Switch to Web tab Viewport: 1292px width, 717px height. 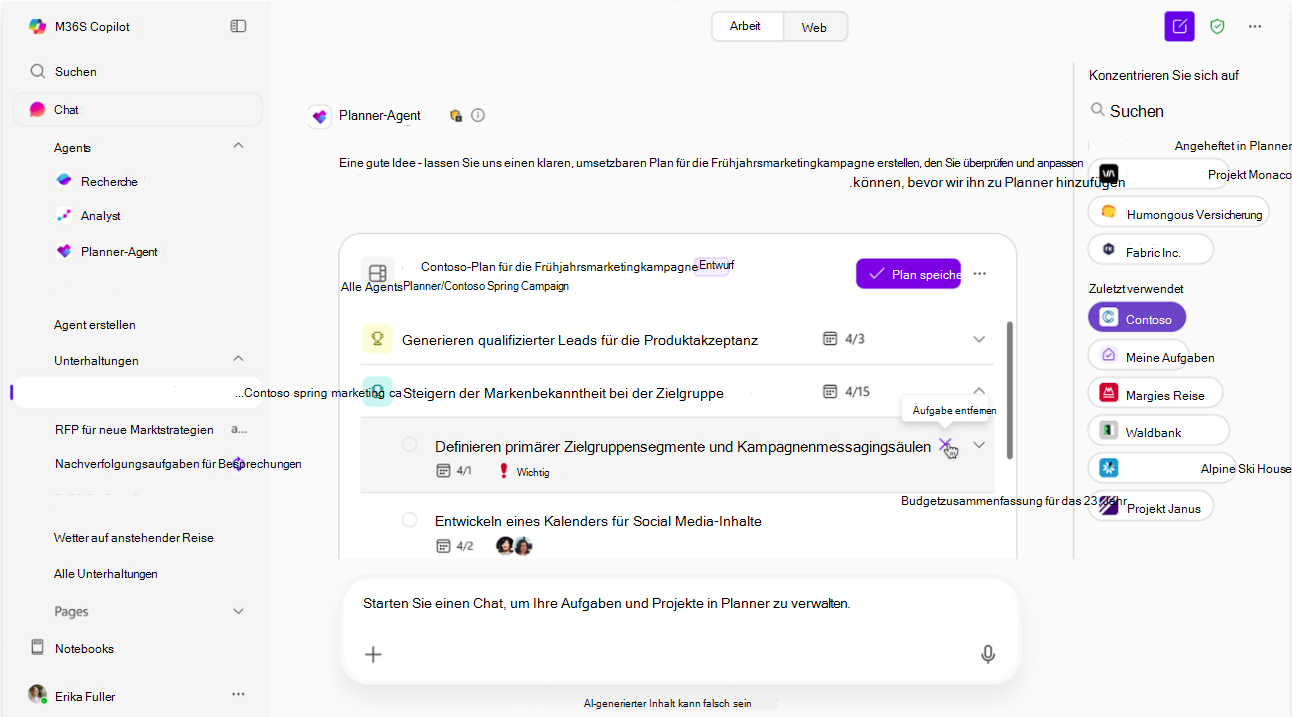pos(814,27)
